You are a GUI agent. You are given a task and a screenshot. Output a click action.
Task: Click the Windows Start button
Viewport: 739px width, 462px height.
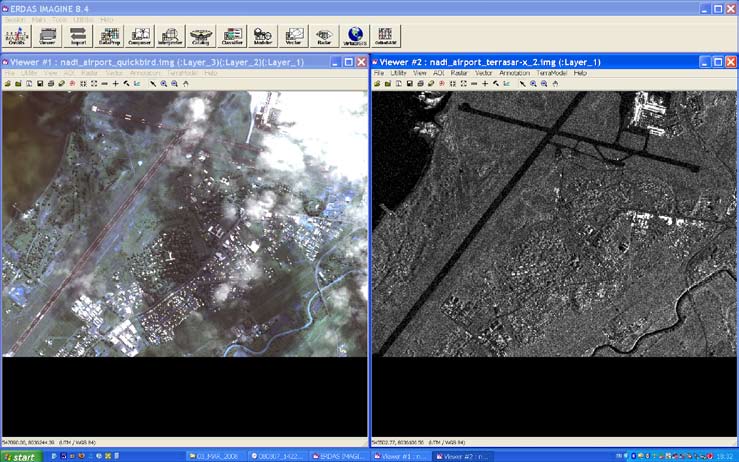pyautogui.click(x=21, y=456)
